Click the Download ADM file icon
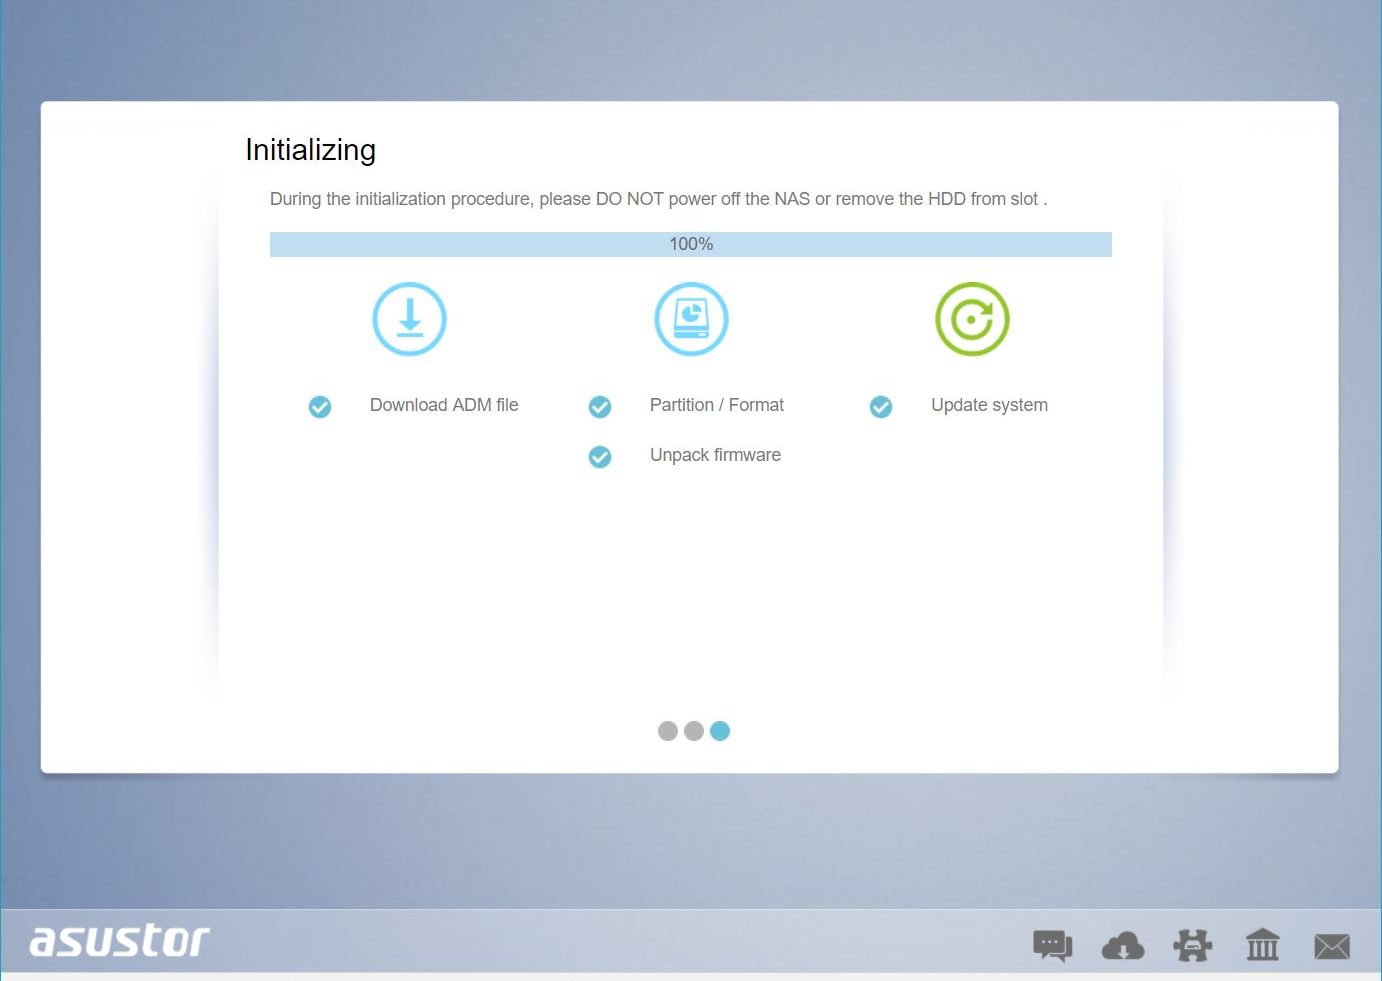 (409, 319)
